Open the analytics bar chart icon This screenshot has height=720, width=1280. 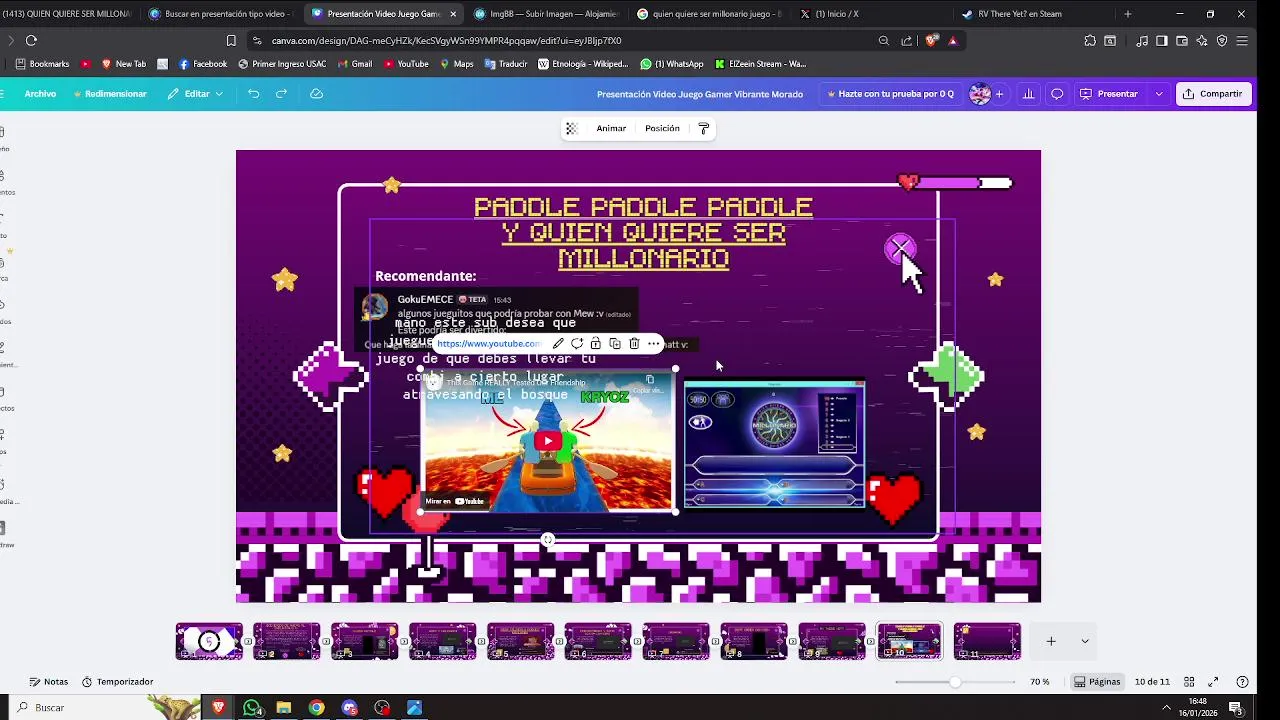(x=1028, y=94)
